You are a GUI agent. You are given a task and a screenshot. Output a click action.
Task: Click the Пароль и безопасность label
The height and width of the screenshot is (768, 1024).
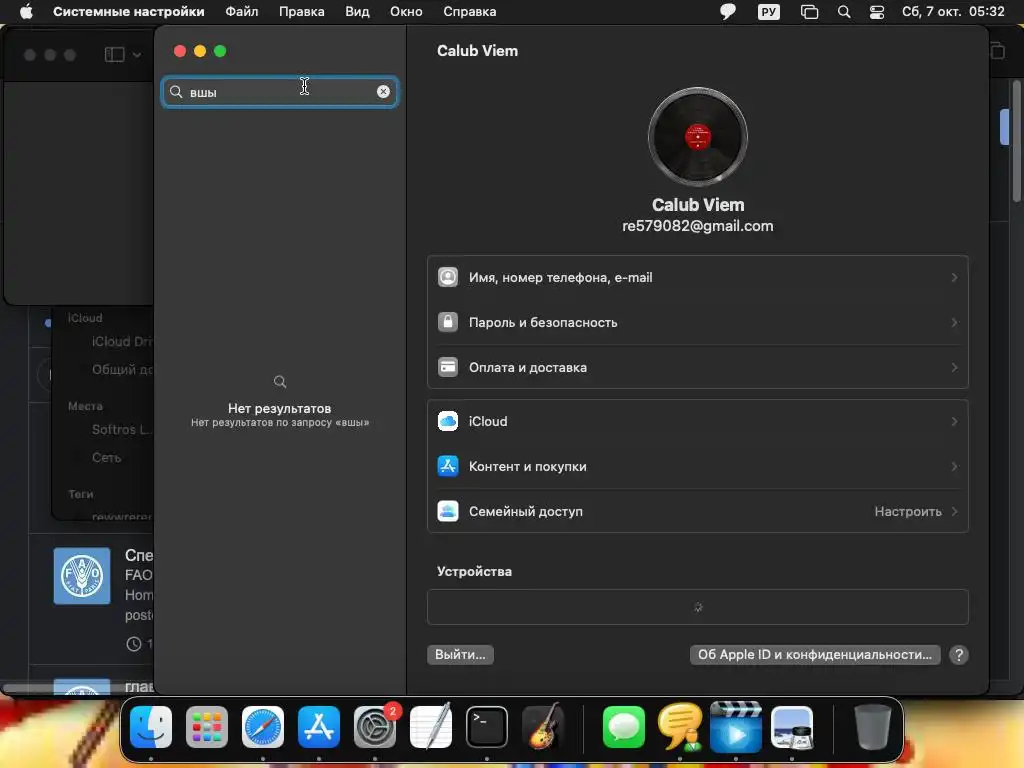pyautogui.click(x=543, y=323)
